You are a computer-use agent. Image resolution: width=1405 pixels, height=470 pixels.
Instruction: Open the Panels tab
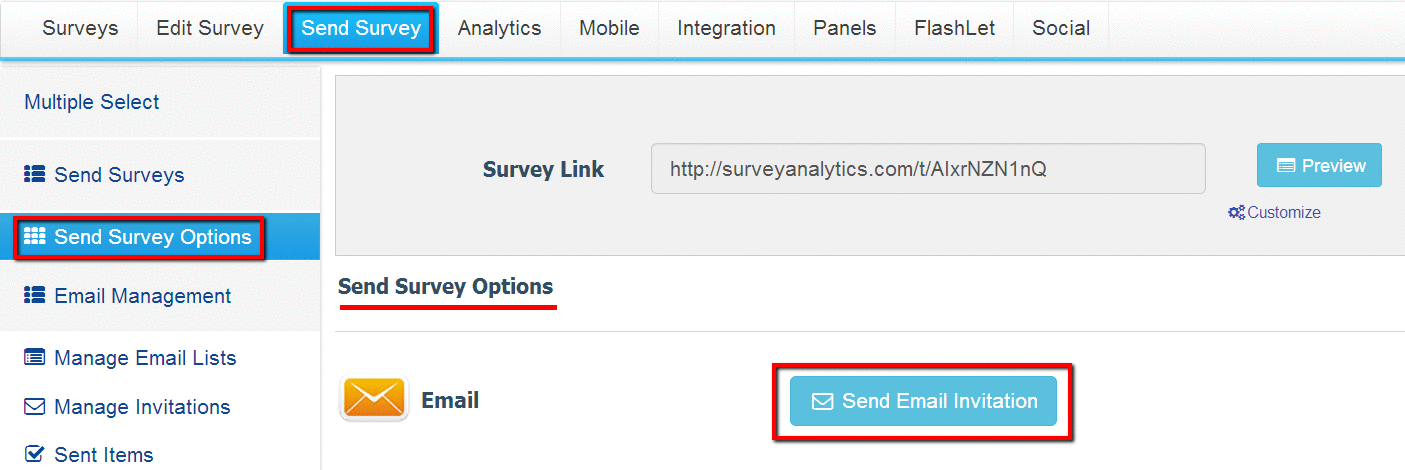tap(845, 29)
